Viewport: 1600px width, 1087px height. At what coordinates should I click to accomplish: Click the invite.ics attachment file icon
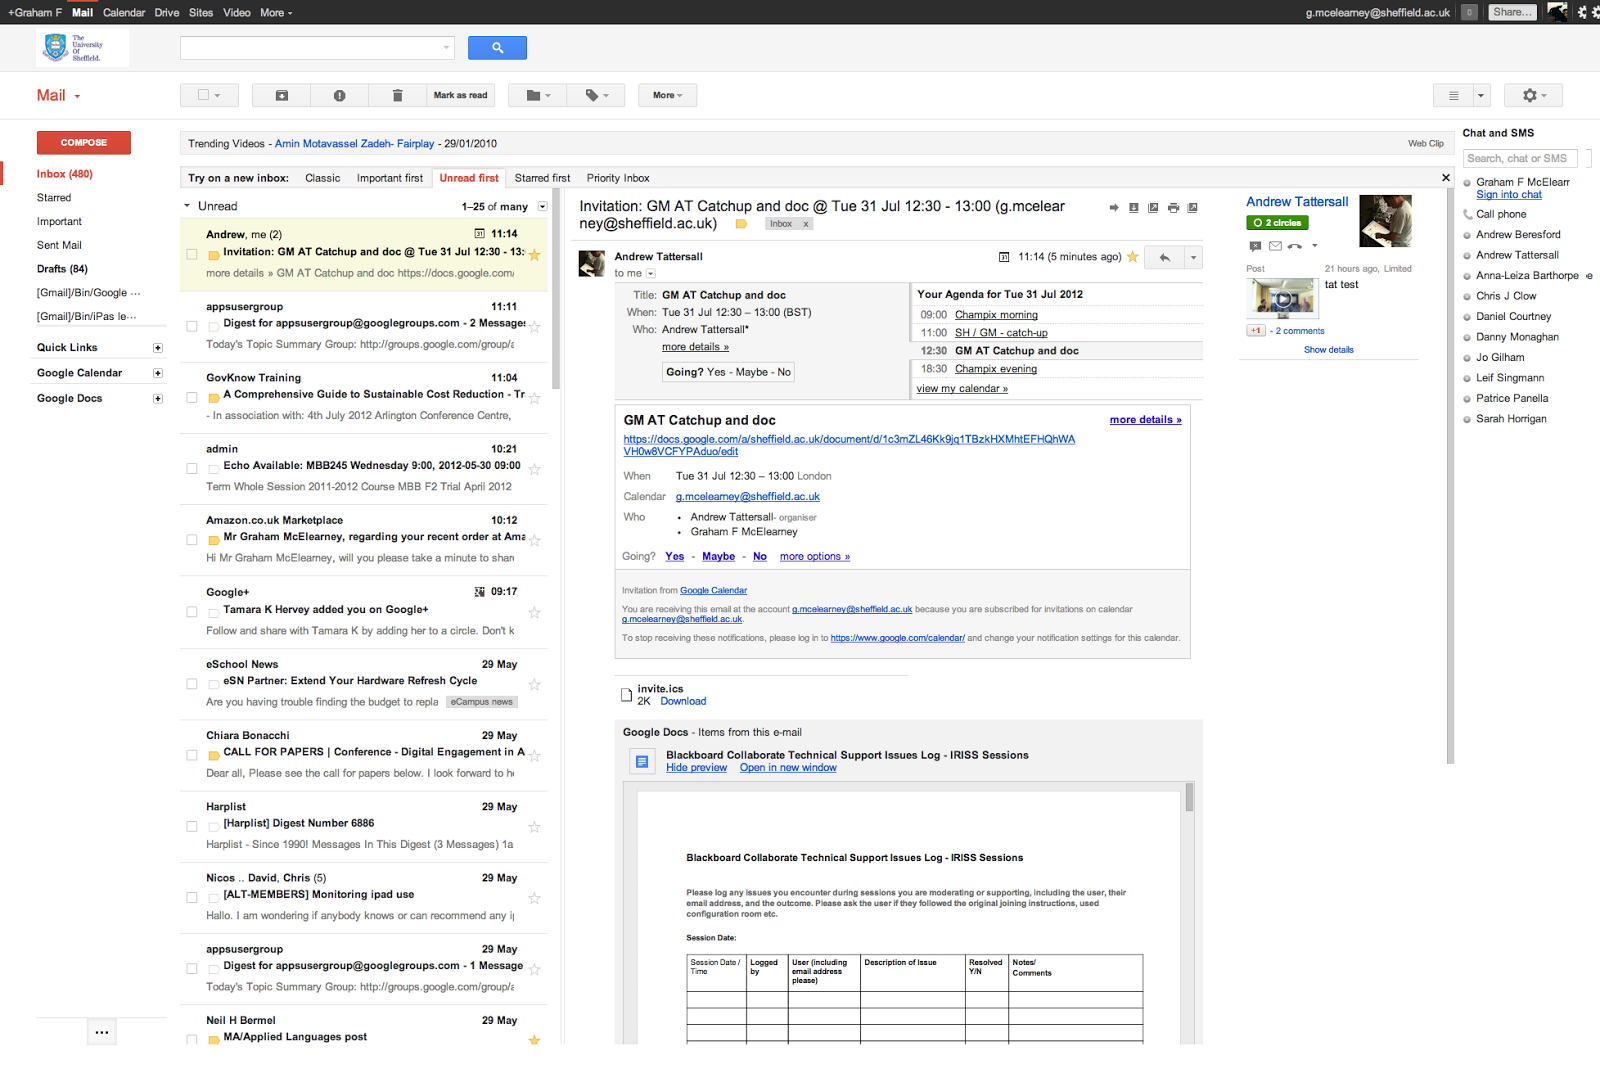(627, 695)
